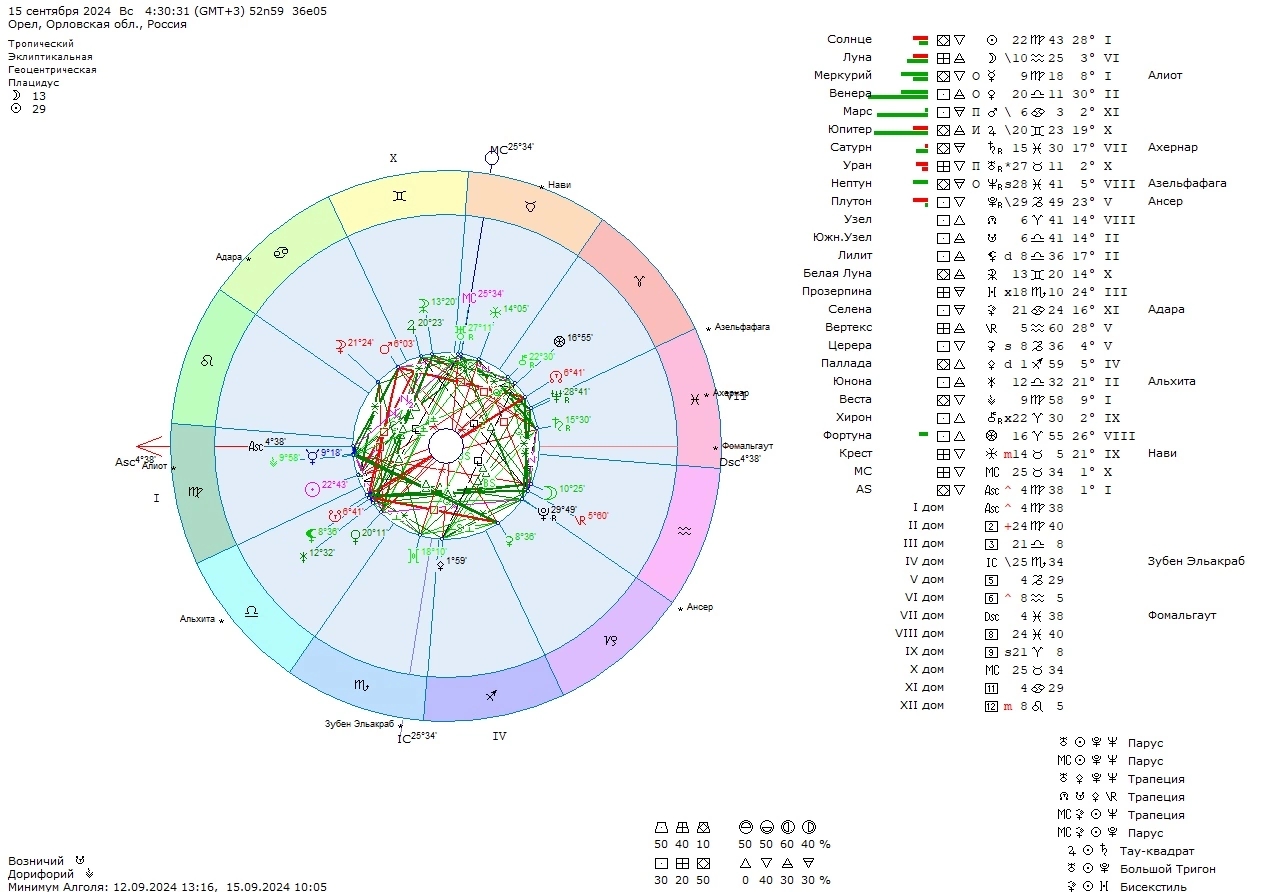Click the Leo sign on the zodiac ring
This screenshot has width=1280, height=892.
coord(209,360)
